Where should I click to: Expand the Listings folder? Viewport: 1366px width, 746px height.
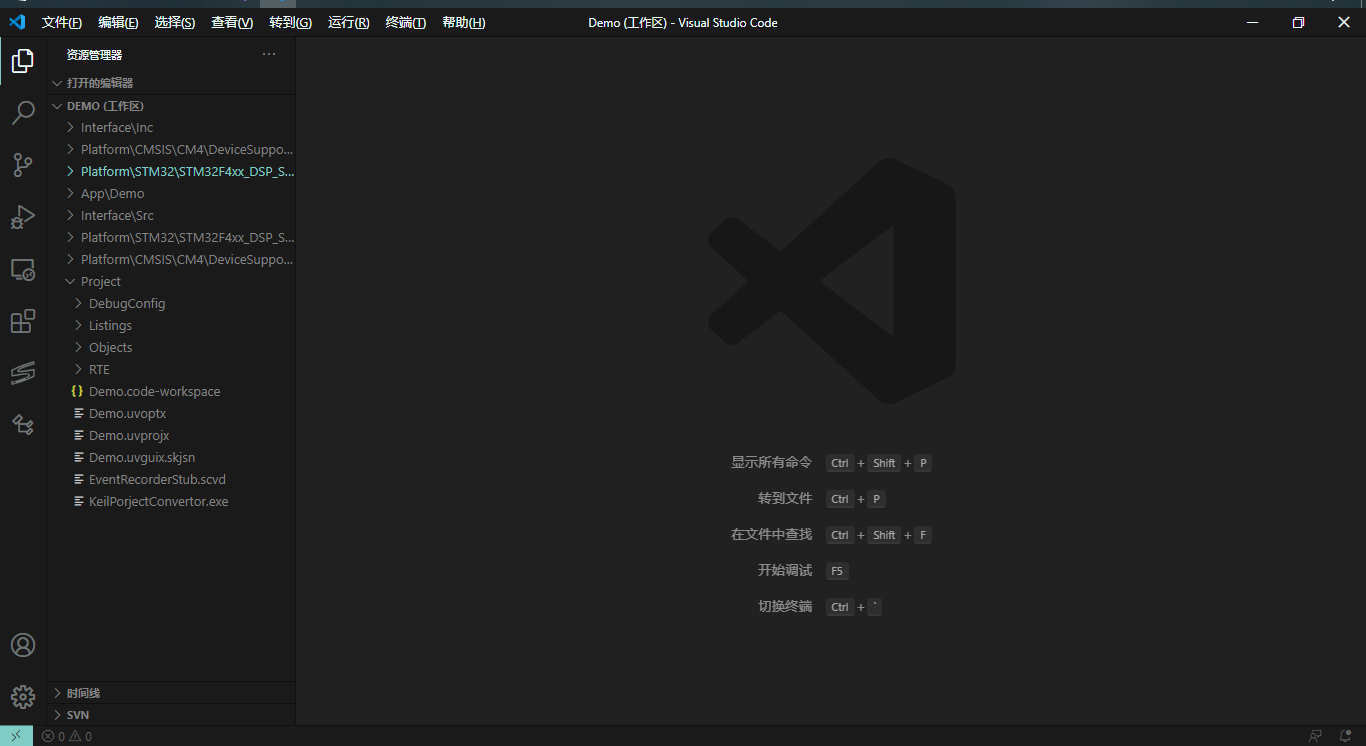[x=171, y=326]
